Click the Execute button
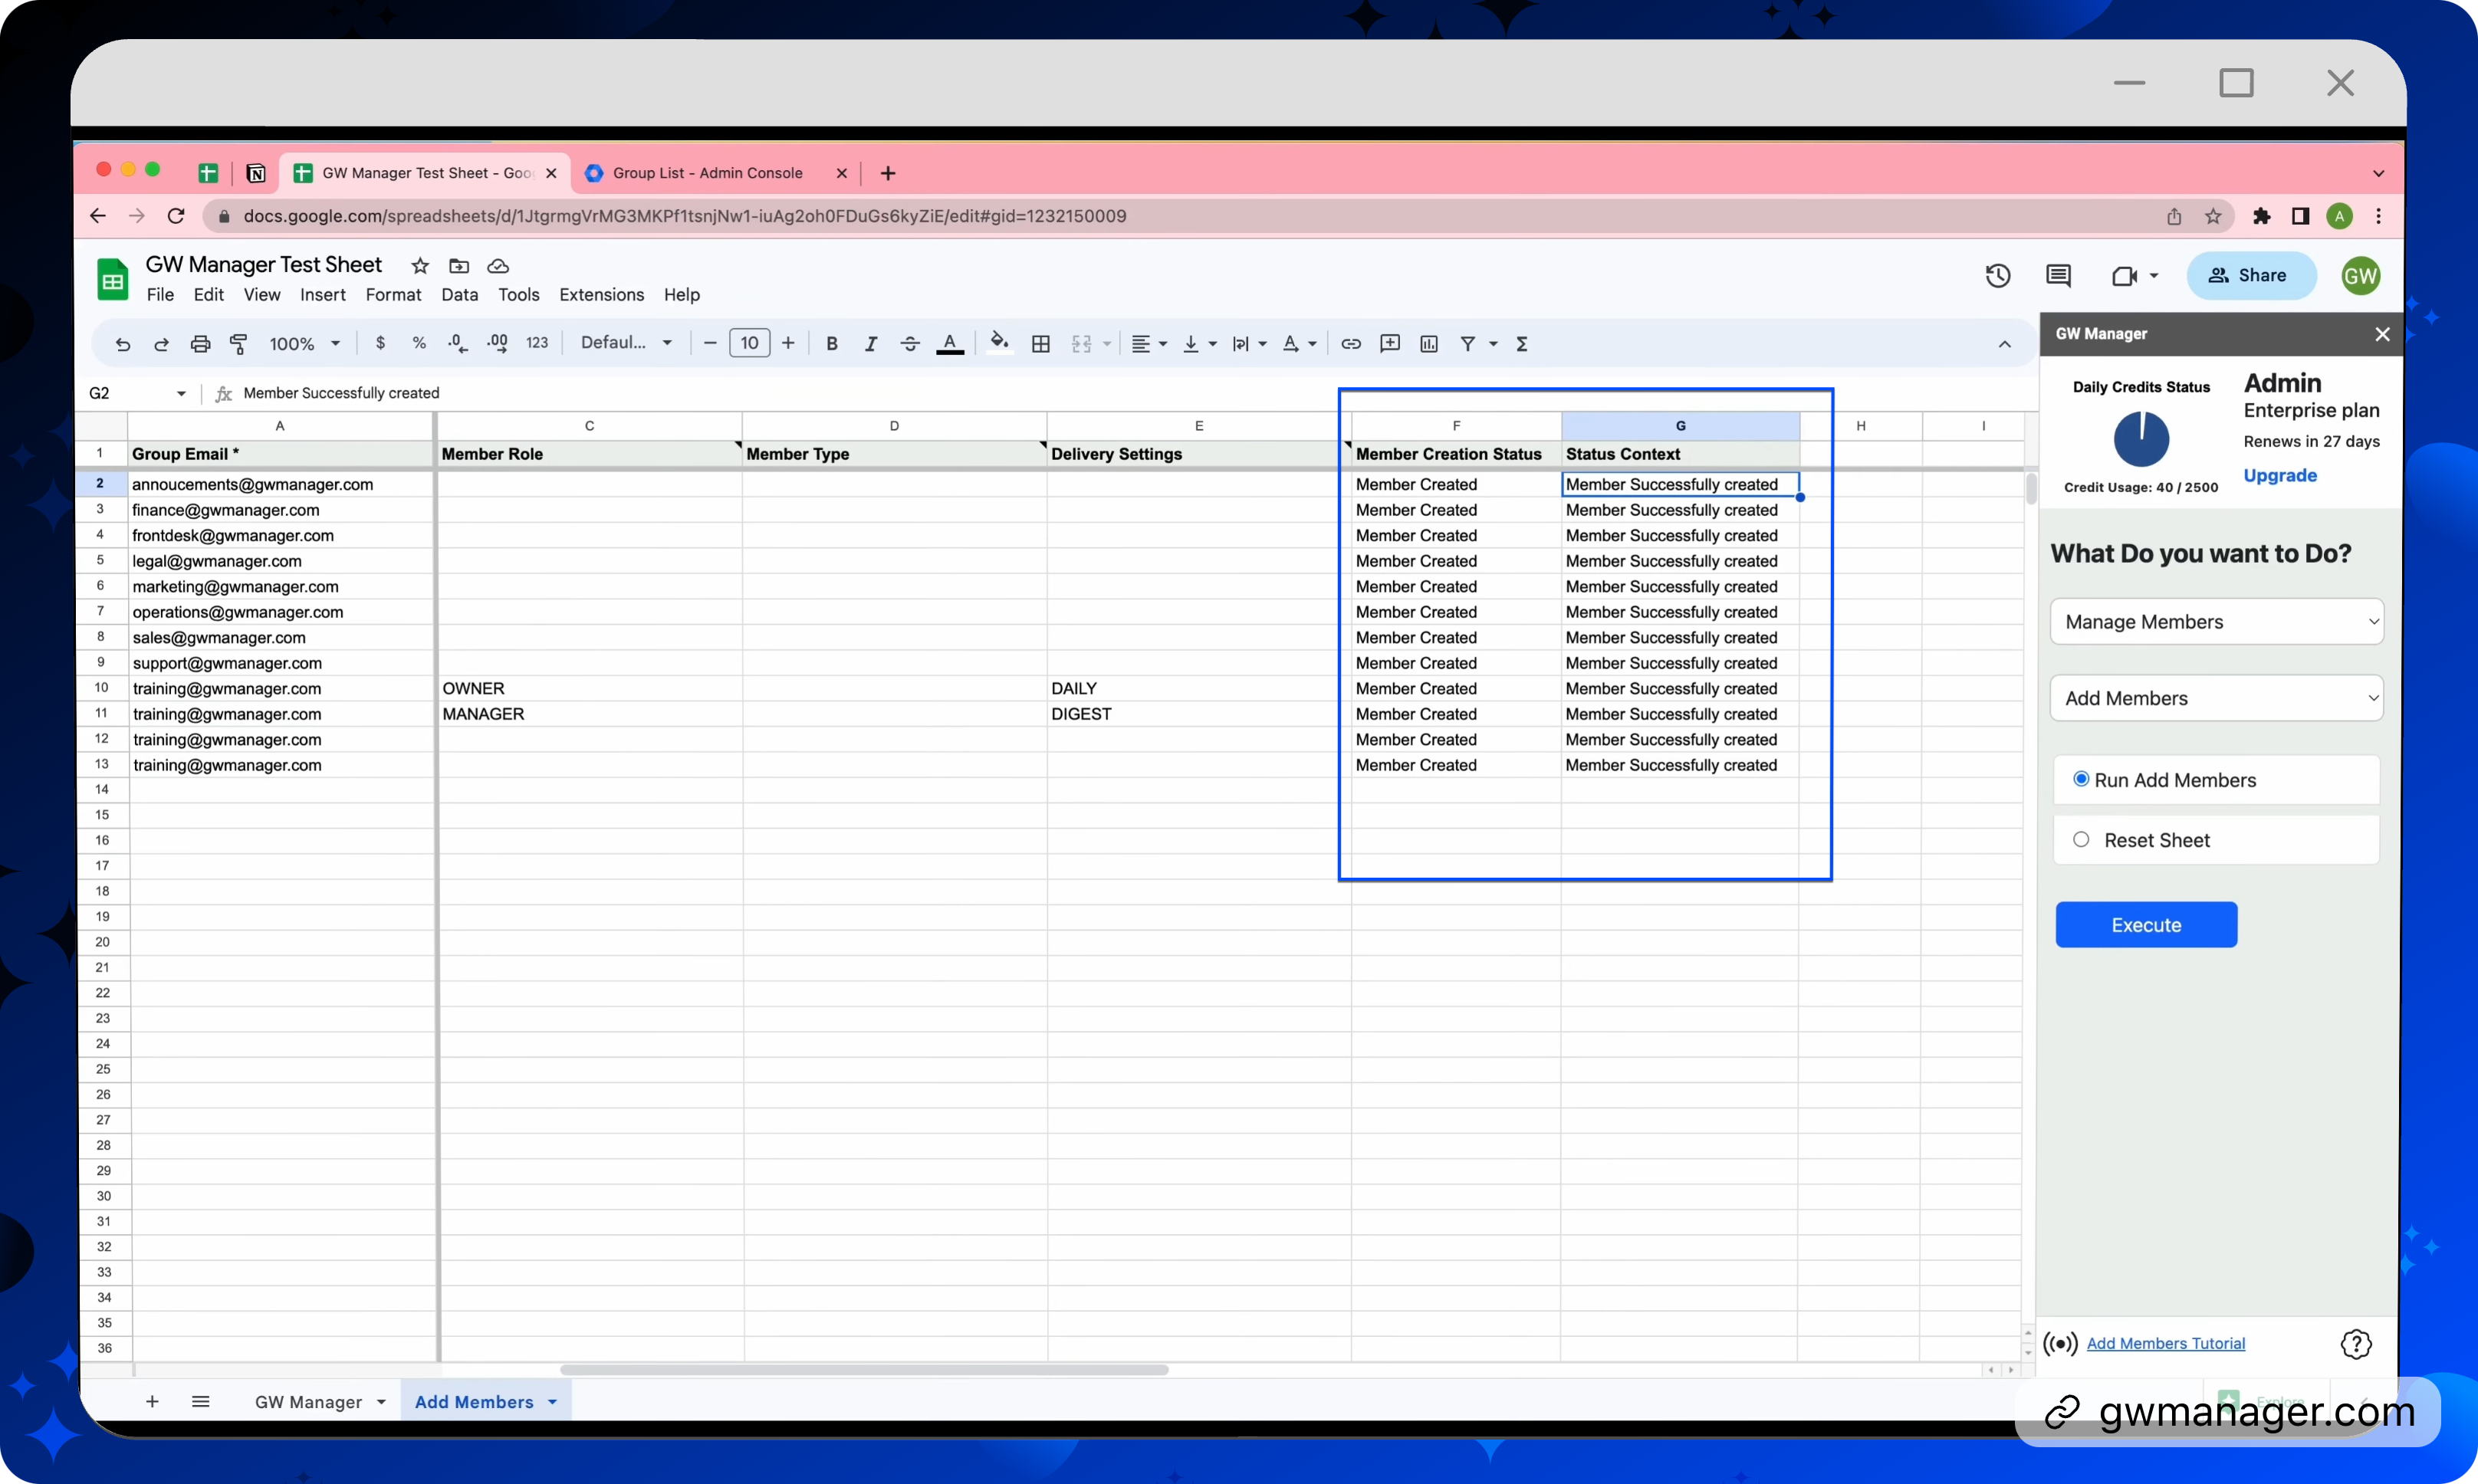2478x1484 pixels. pos(2146,925)
